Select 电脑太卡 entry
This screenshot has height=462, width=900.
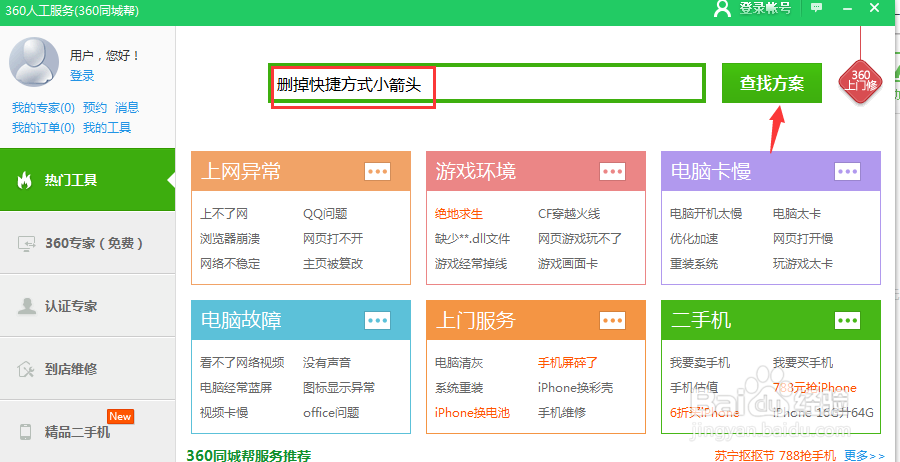797,214
